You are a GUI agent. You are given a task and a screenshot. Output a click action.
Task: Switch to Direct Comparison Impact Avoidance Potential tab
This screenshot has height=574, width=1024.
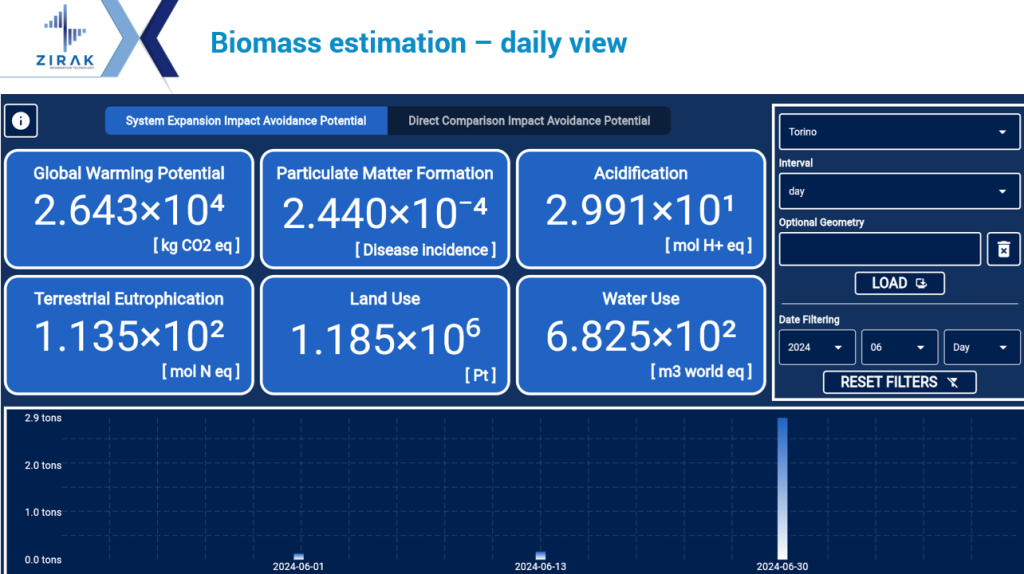(529, 121)
